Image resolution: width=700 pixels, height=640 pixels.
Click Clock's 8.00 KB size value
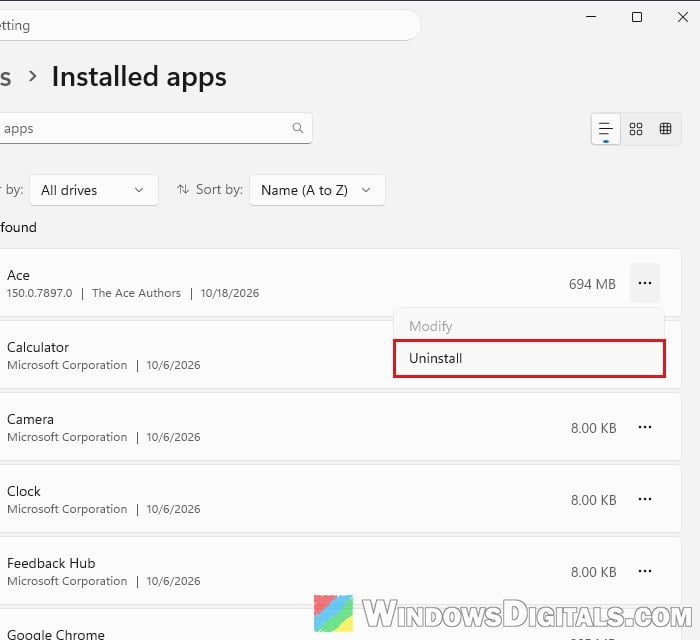point(593,500)
